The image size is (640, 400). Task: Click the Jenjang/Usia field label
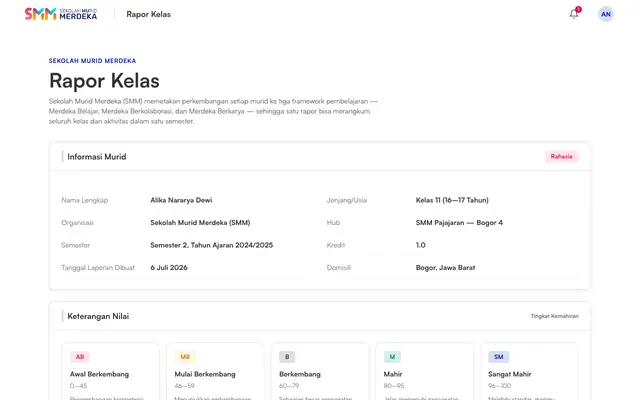point(347,200)
